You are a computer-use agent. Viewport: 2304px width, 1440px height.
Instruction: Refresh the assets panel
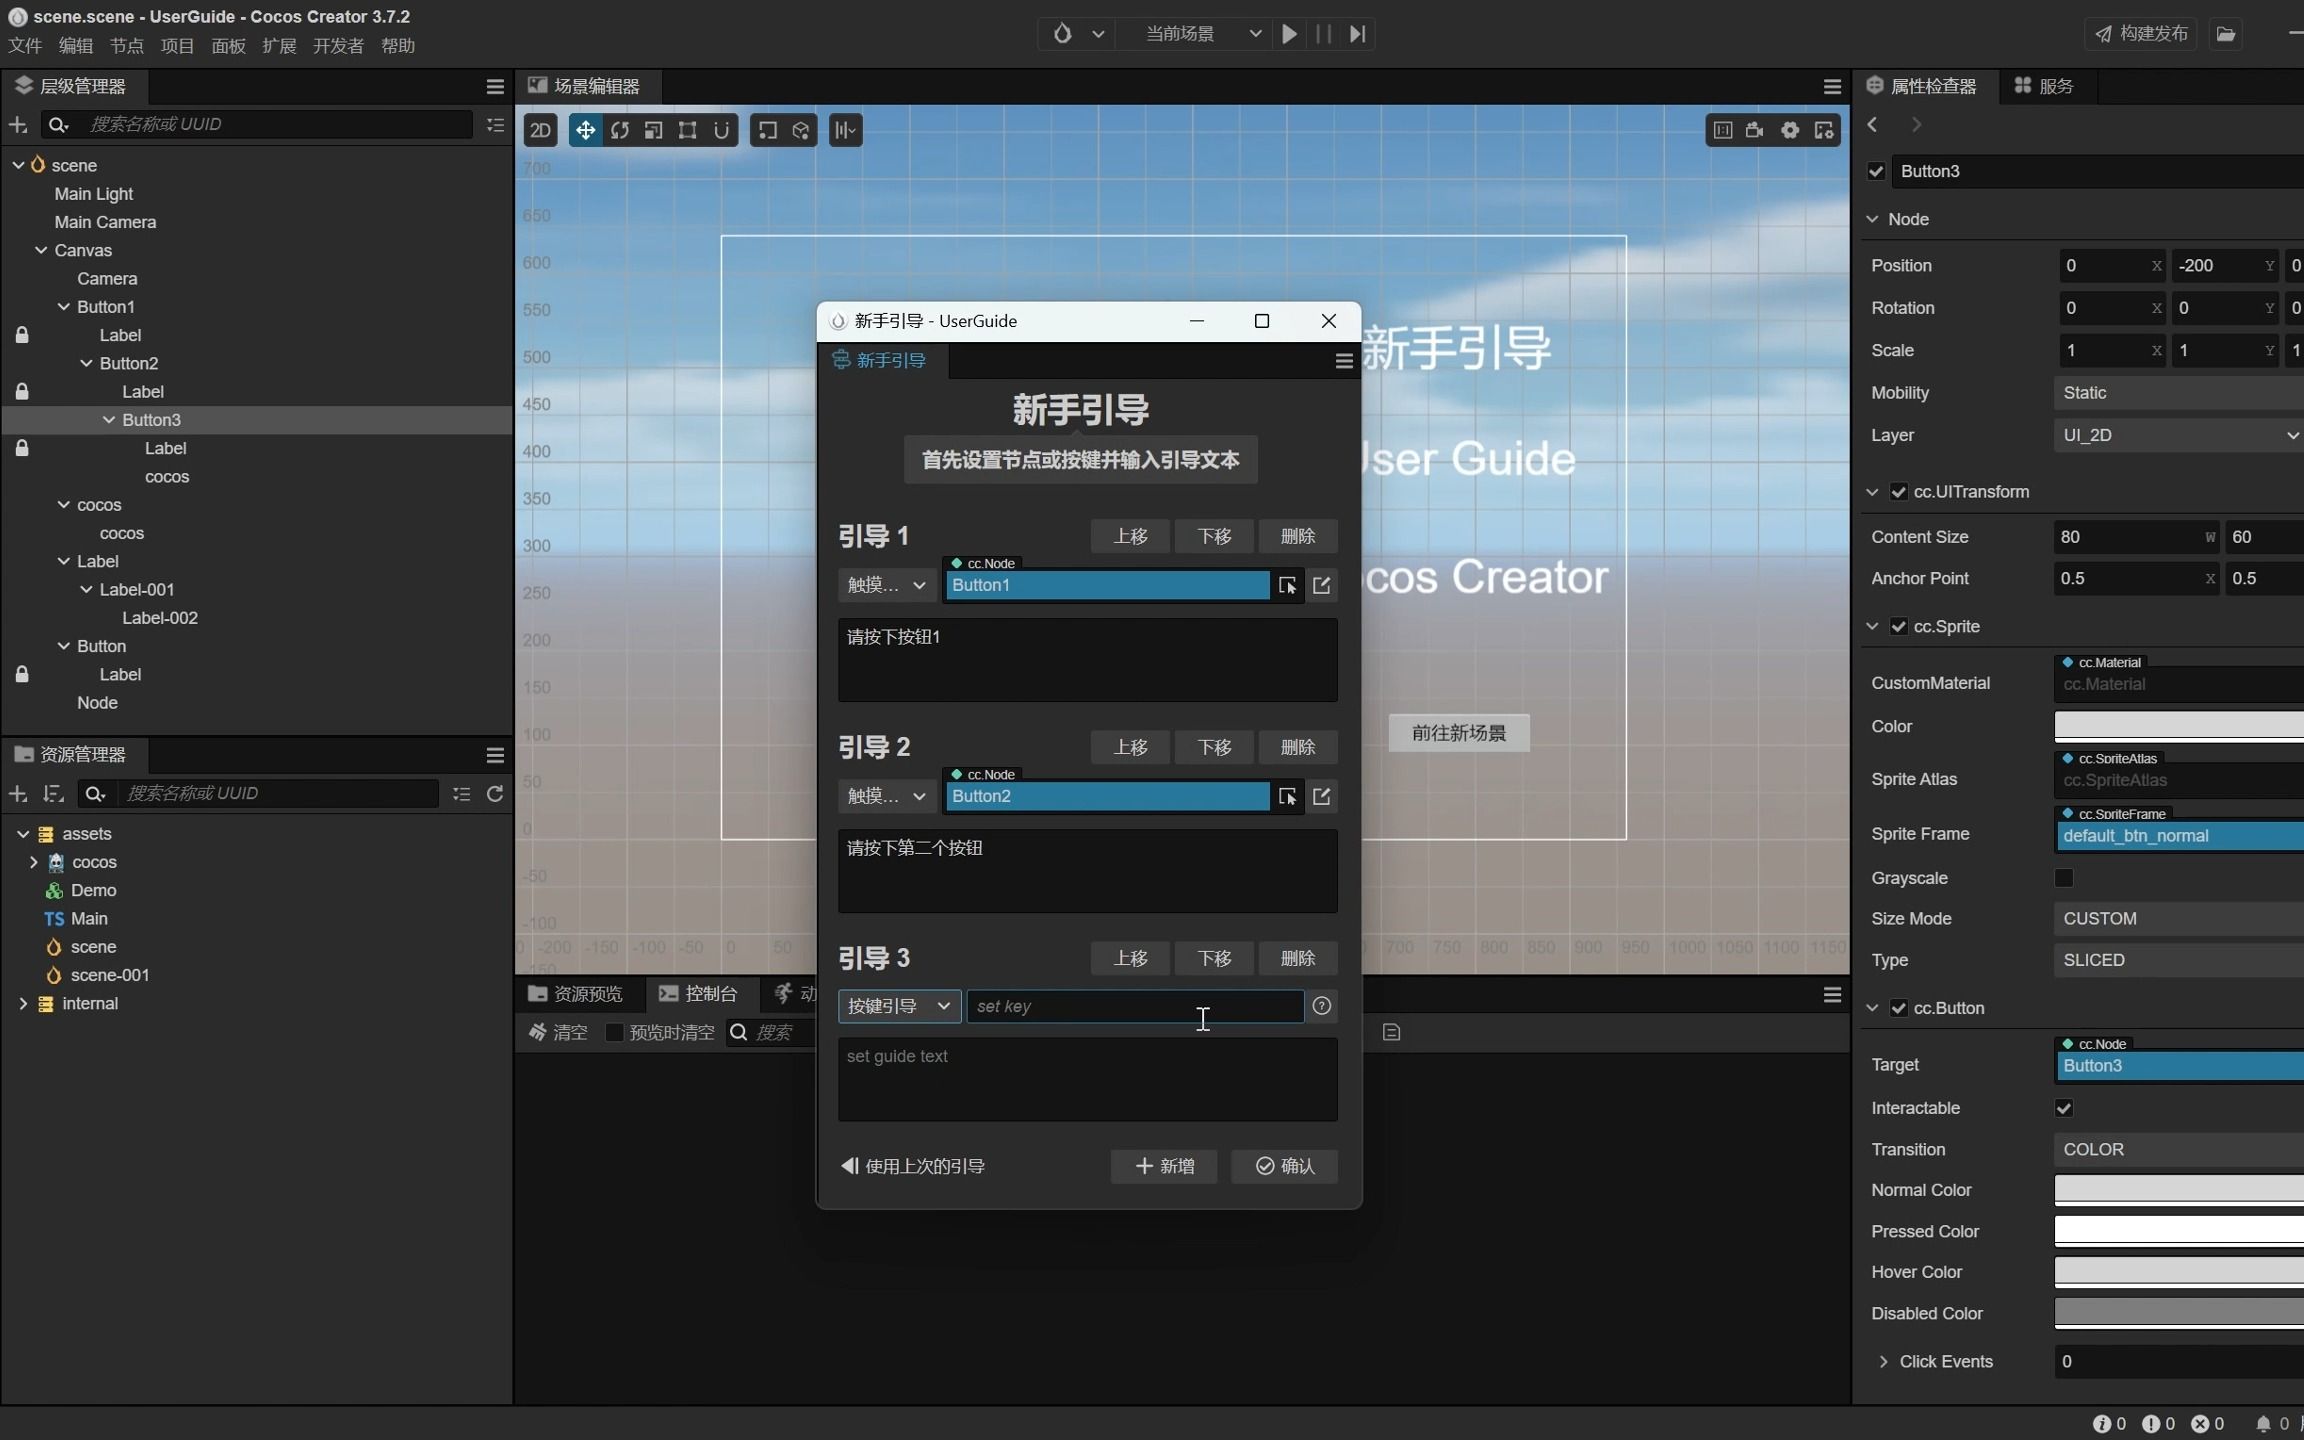click(x=495, y=793)
